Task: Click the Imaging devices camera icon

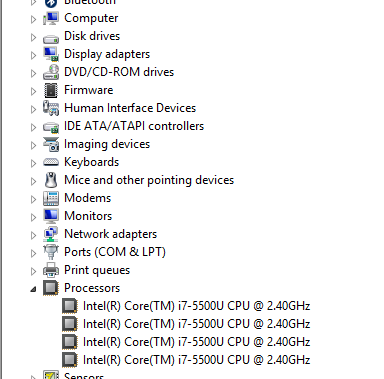Action: [51, 144]
